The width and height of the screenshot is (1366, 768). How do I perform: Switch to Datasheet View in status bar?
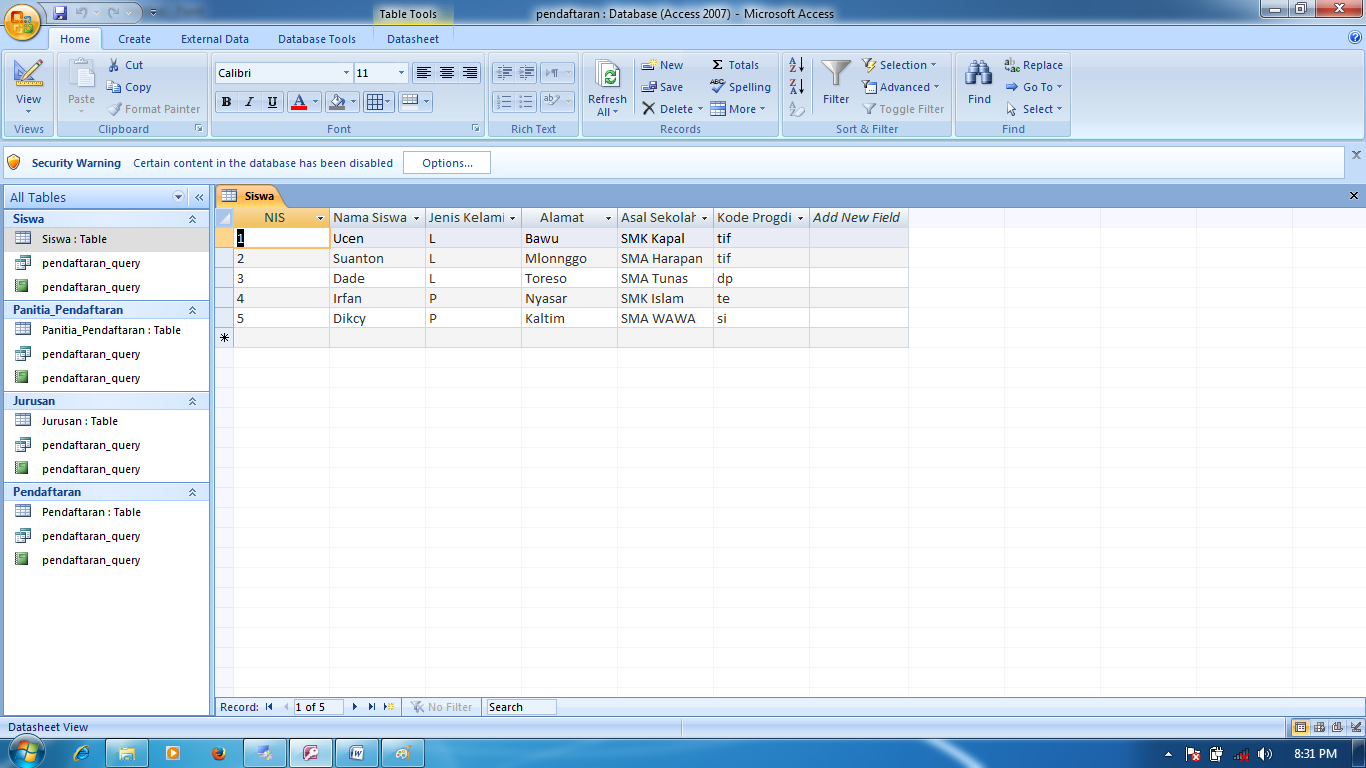(x=1301, y=727)
